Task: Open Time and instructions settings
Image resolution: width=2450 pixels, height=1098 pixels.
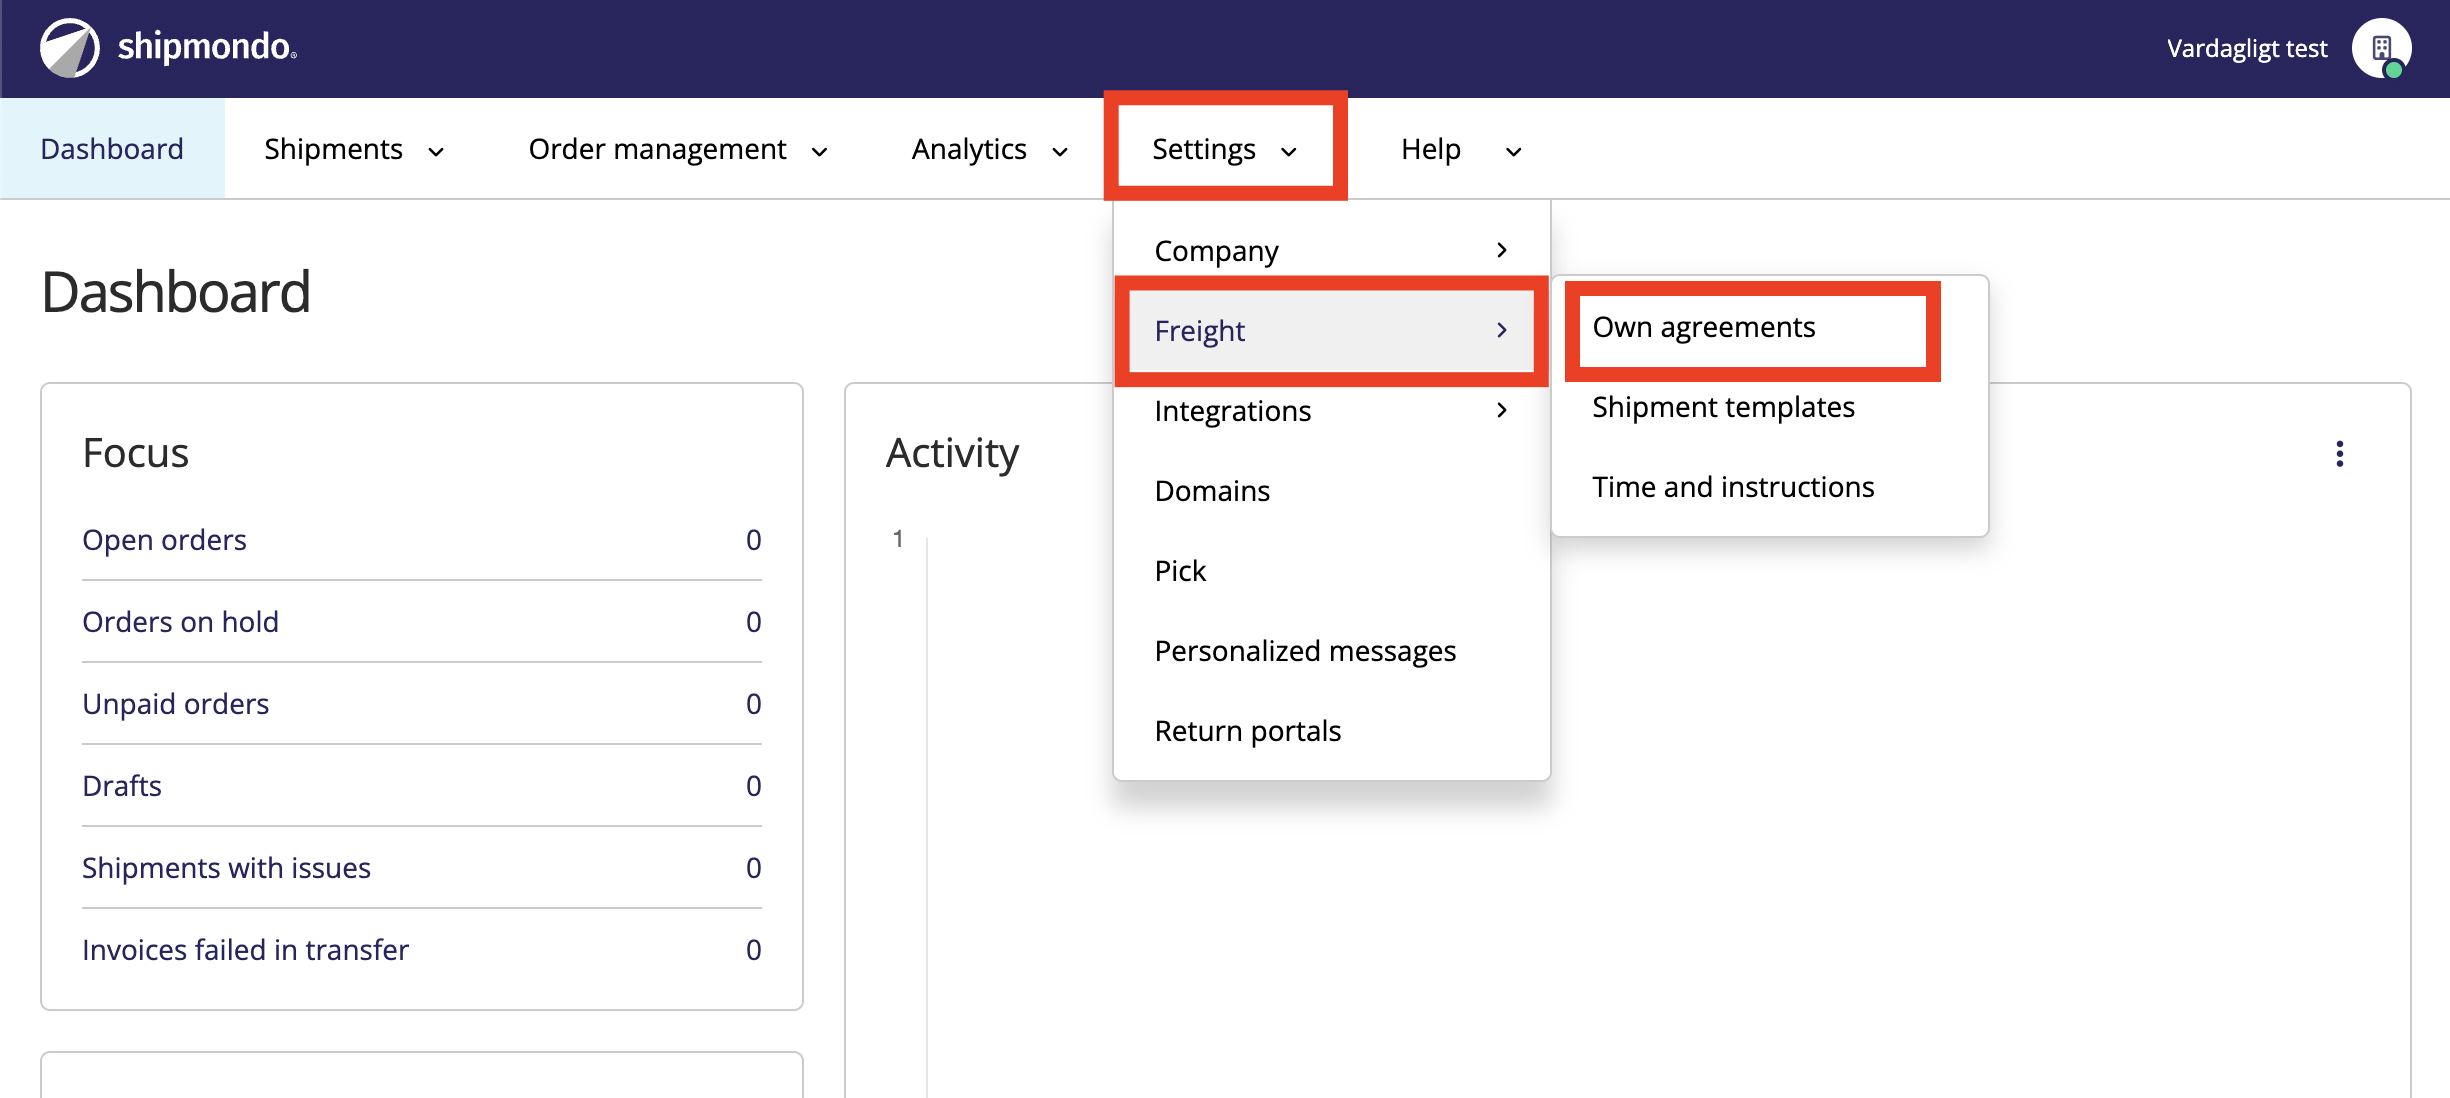Action: tap(1733, 487)
